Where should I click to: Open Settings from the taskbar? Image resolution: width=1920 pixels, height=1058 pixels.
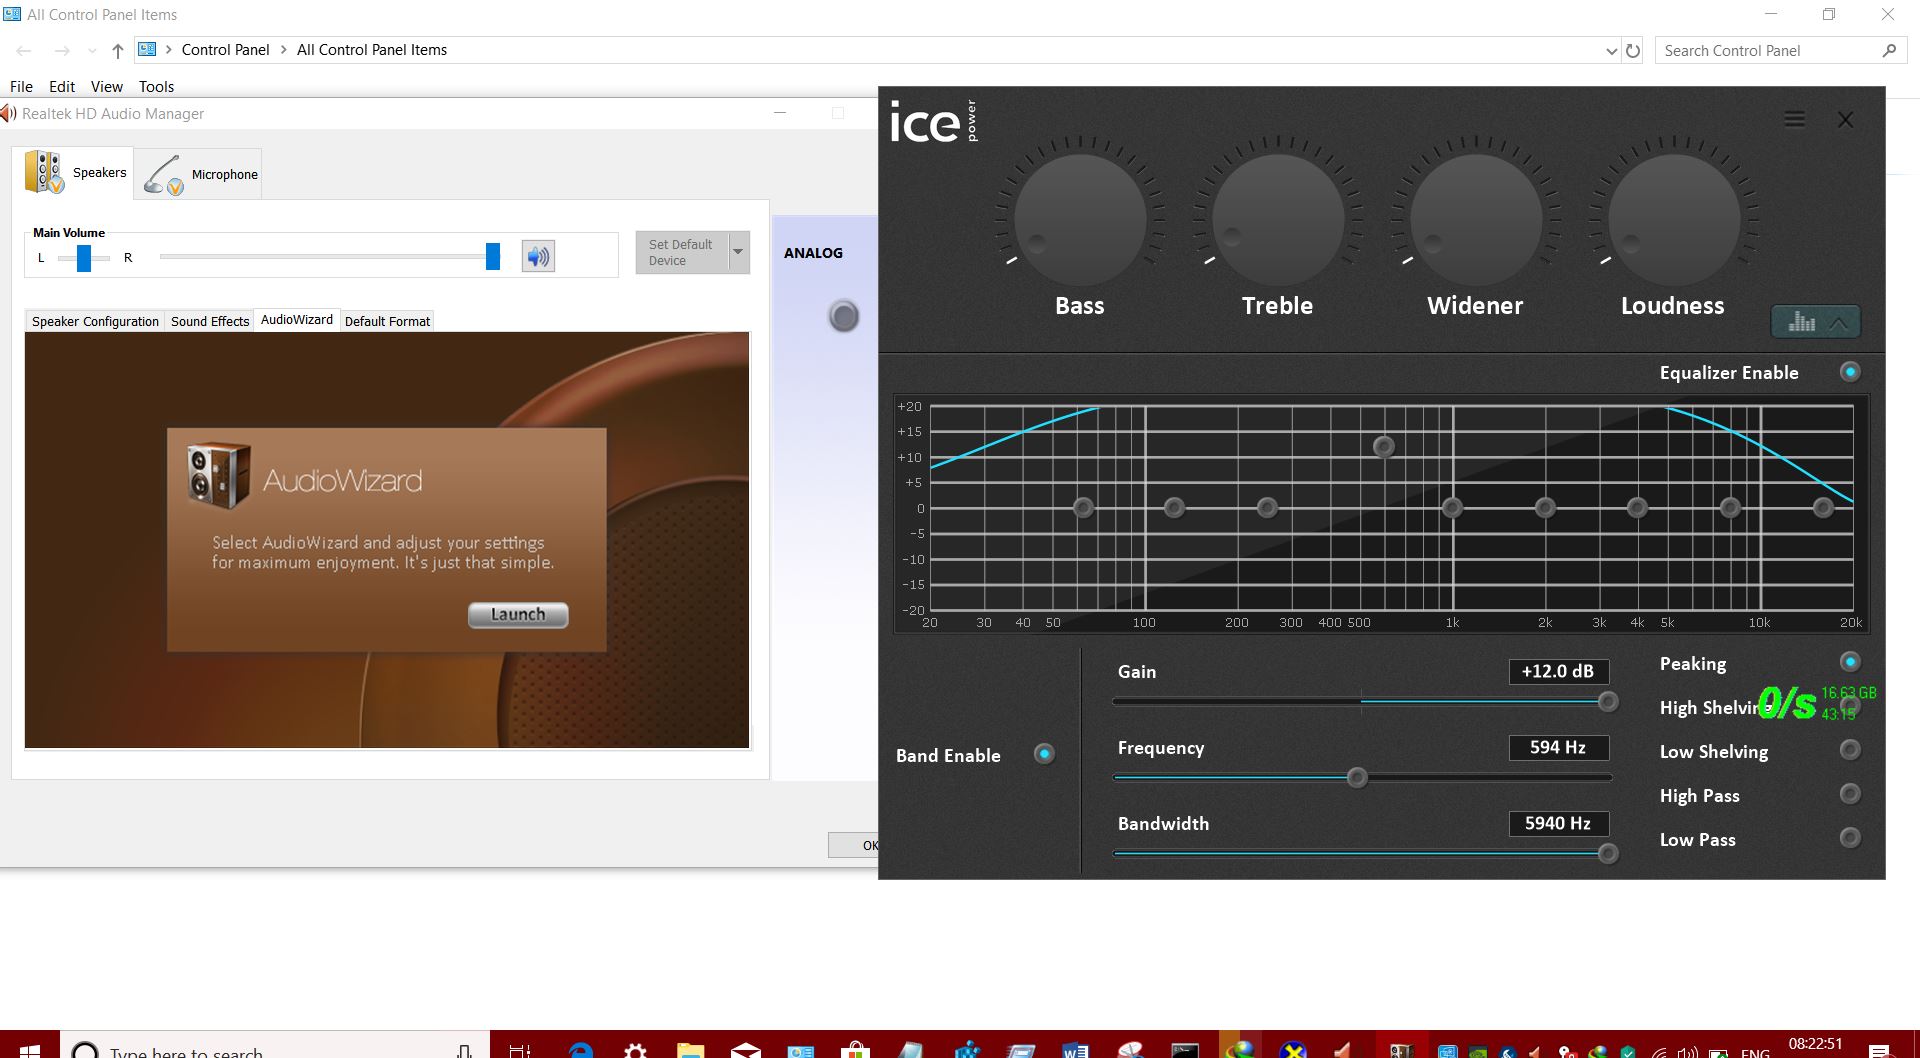pyautogui.click(x=635, y=1050)
